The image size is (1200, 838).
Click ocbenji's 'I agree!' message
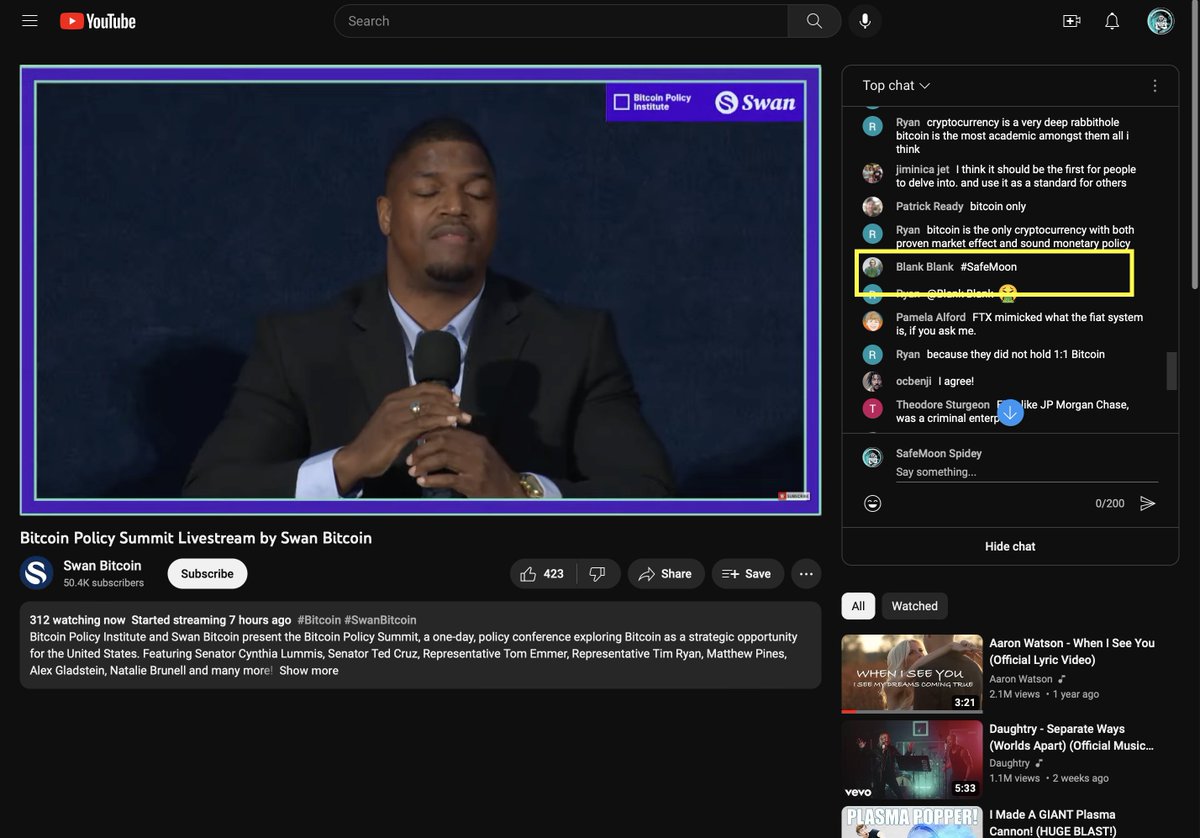956,381
